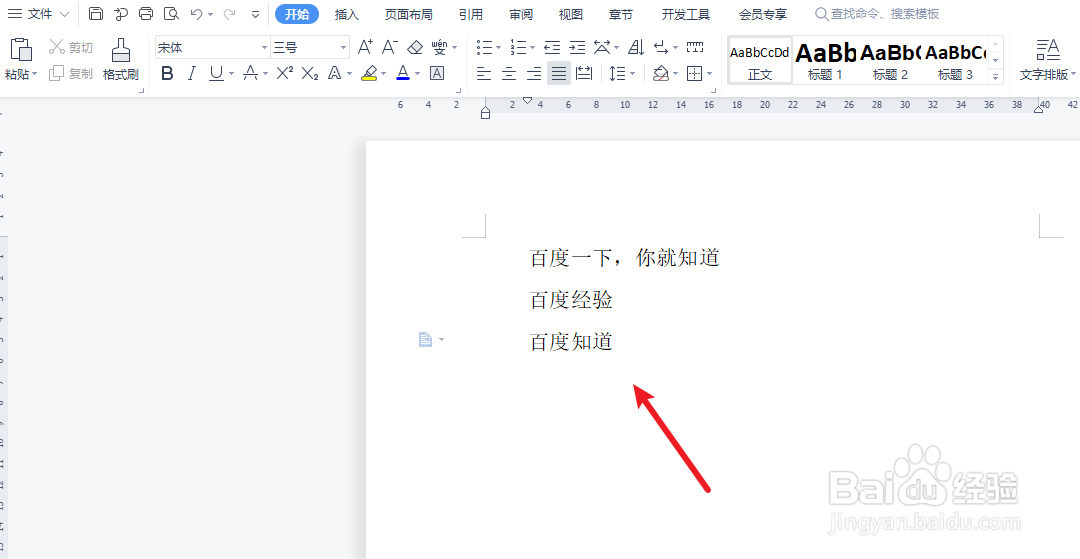Viewport: 1080px width, 559px height.
Task: Click the sort (A with arrow) icon
Action: click(636, 48)
